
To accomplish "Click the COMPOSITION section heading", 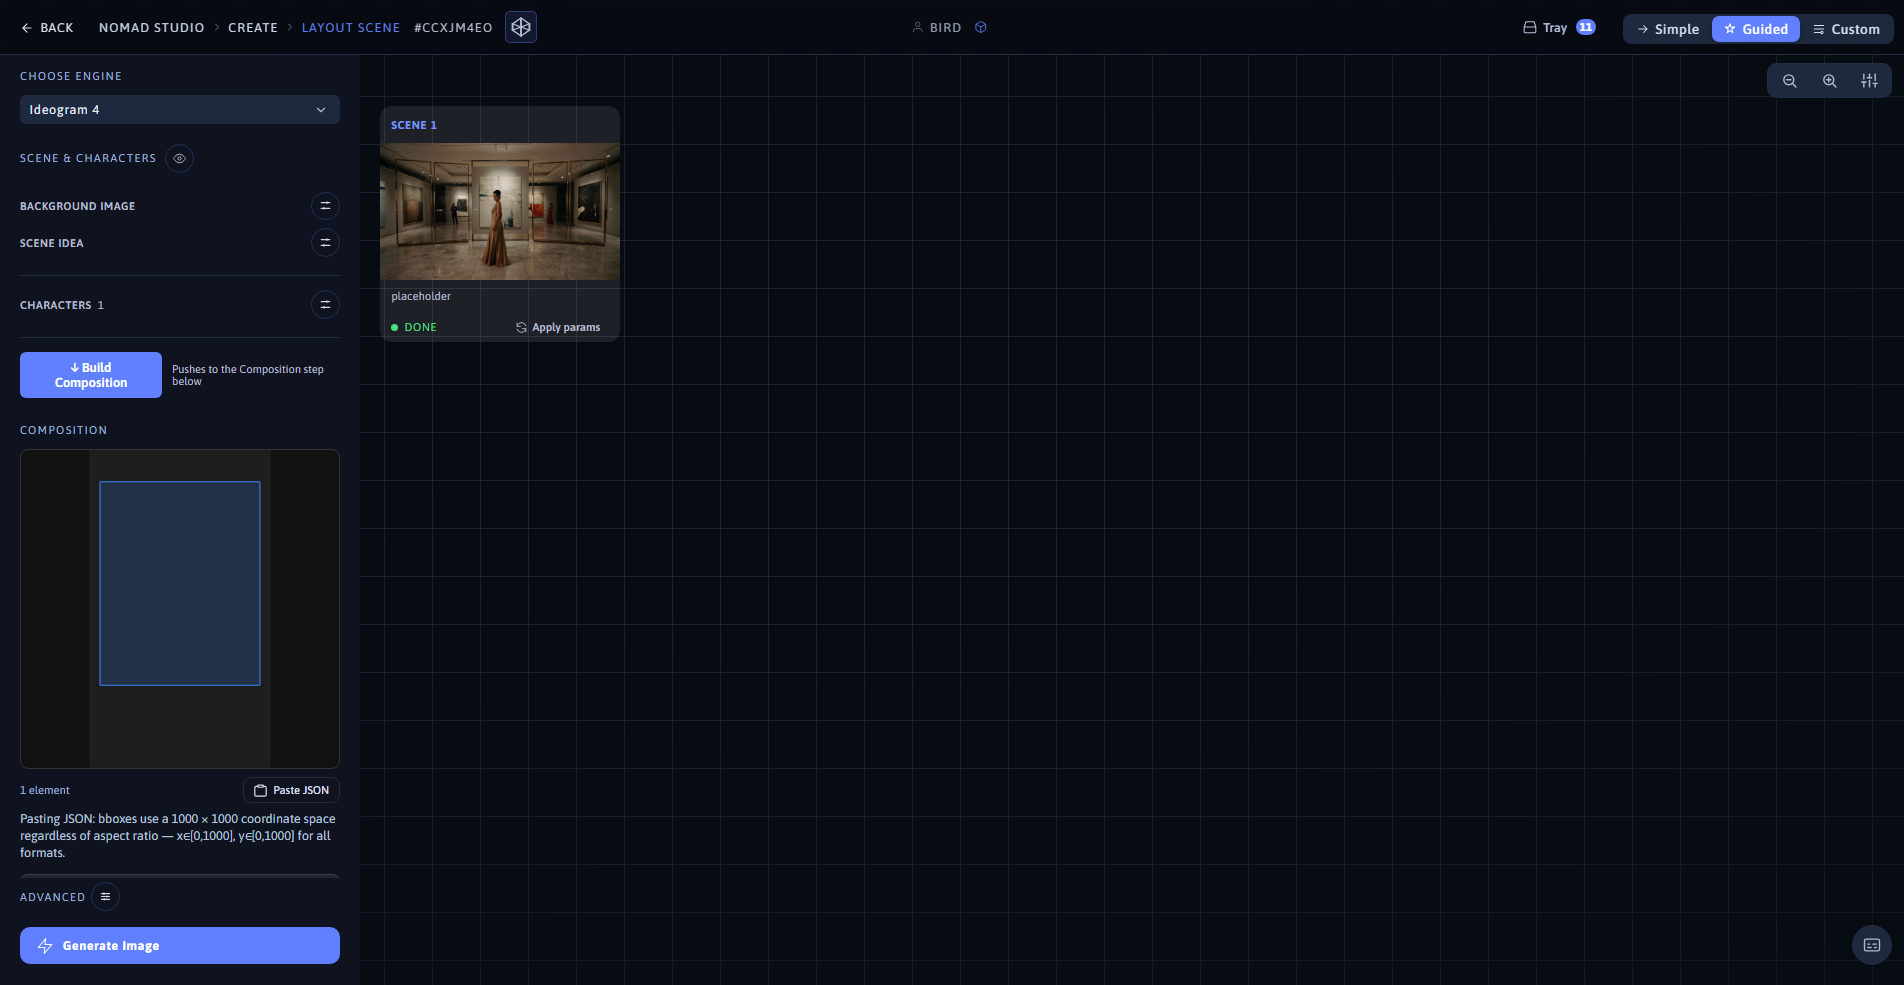I will coord(64,430).
